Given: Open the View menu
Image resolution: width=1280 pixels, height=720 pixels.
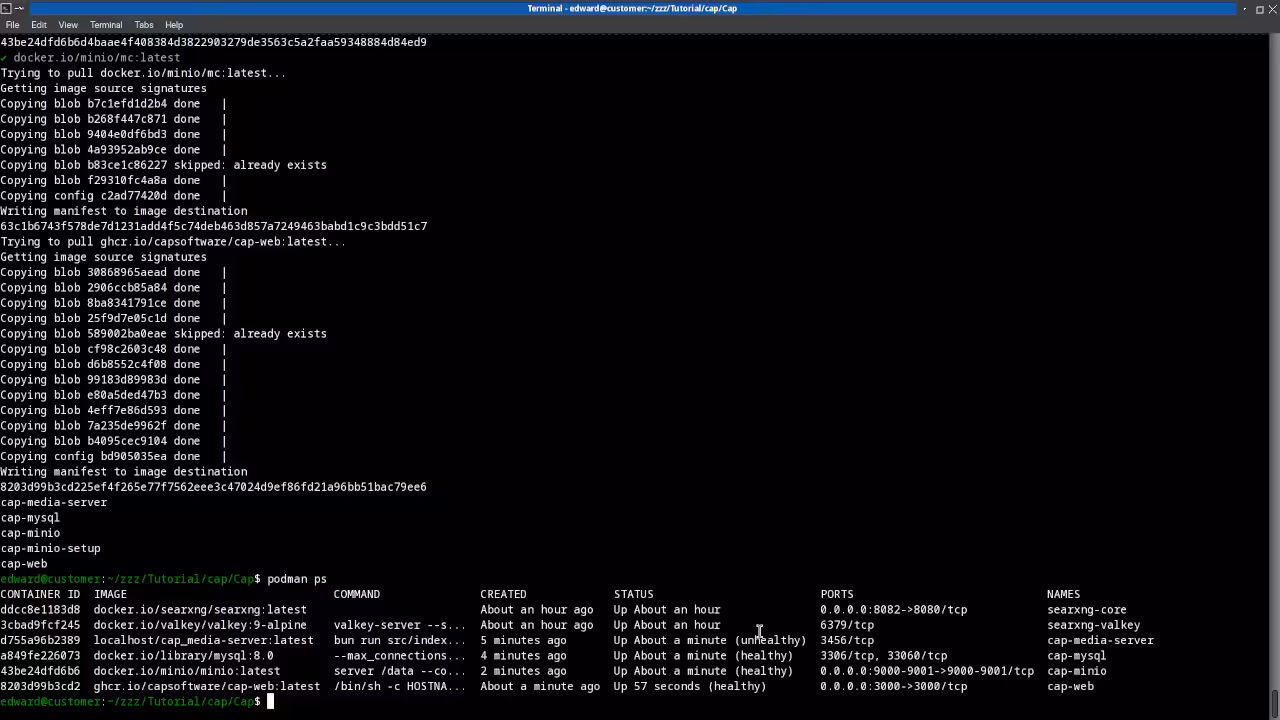Looking at the screenshot, I should coord(68,25).
